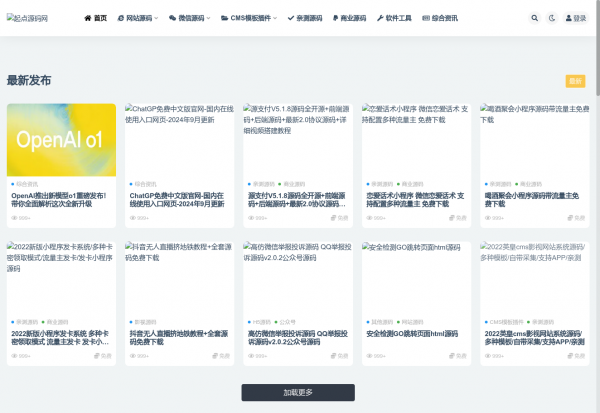Click eye views icon on 安全检测GO card
Viewport: 600px width, 413px height.
(x=369, y=356)
